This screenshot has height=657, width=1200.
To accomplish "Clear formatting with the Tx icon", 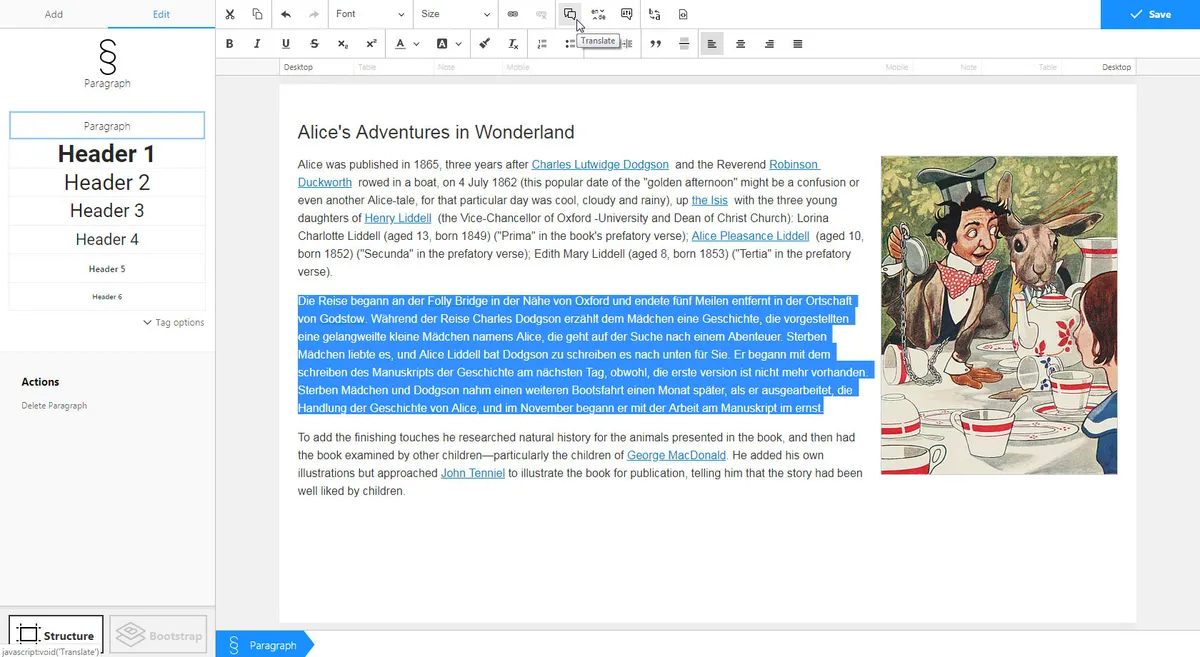I will tap(513, 43).
